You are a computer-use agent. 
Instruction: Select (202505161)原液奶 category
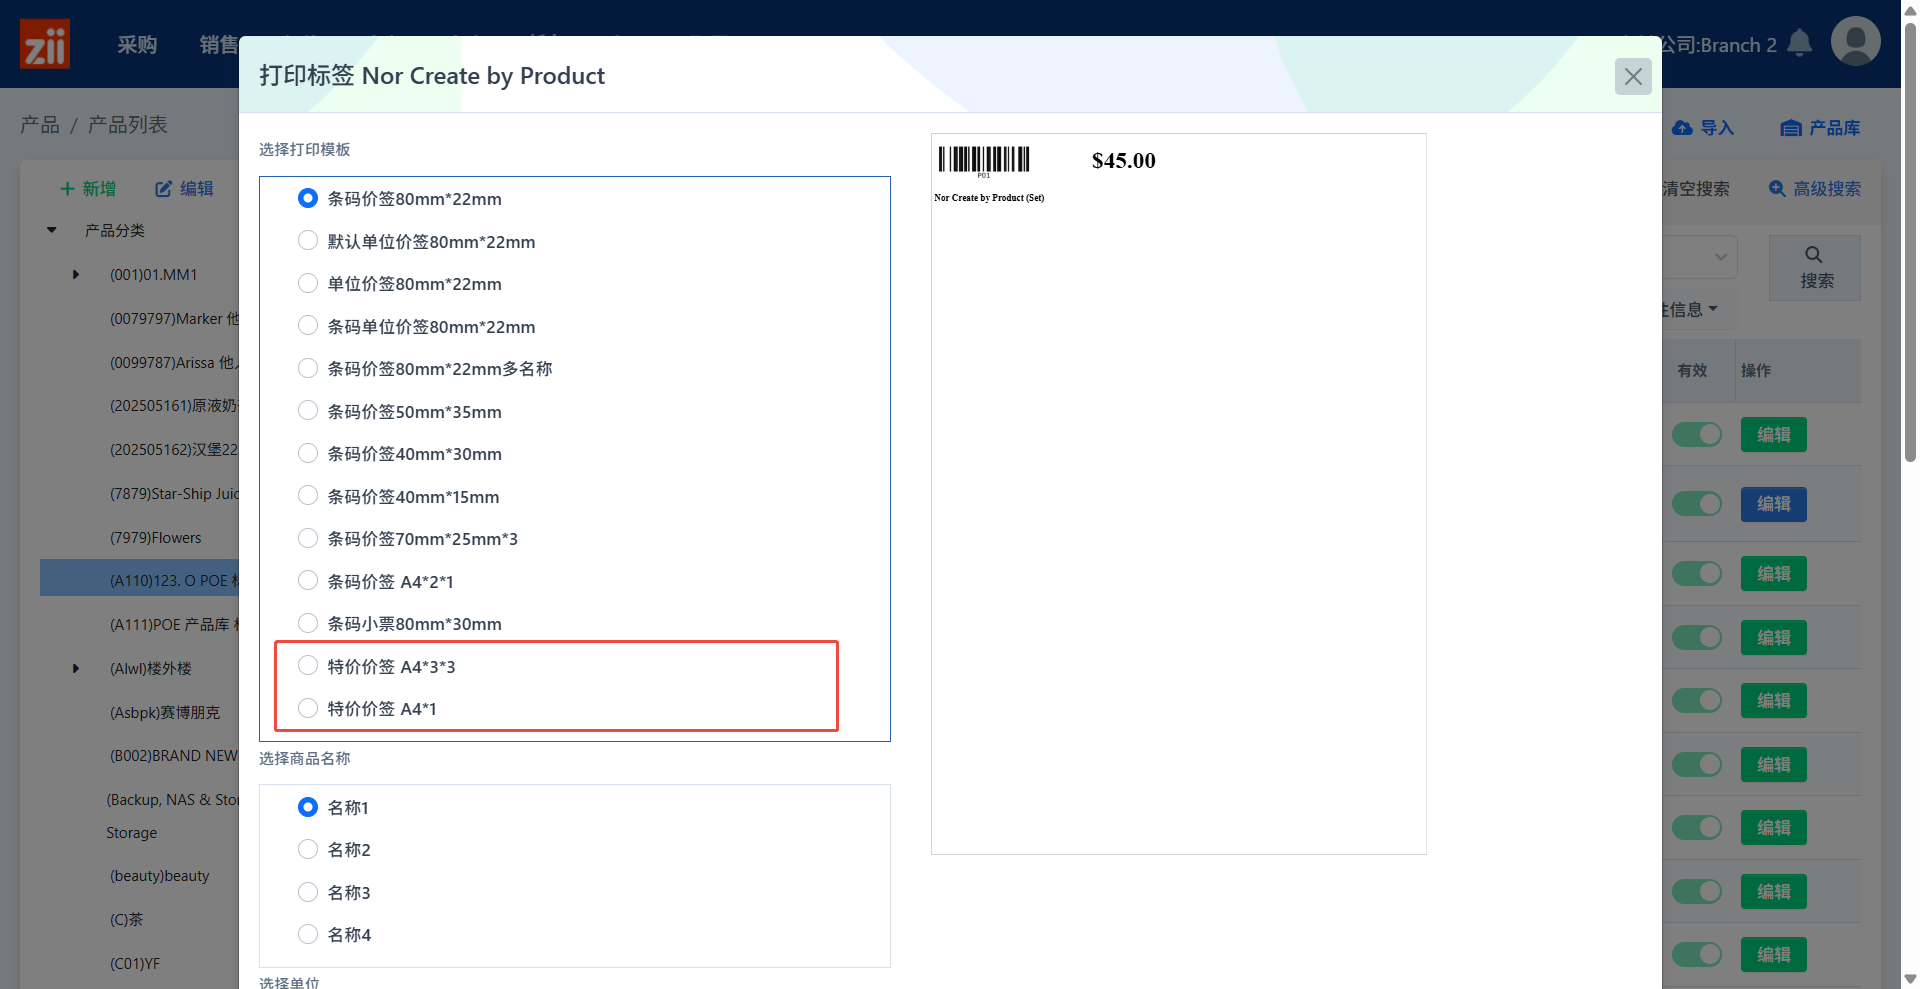click(x=174, y=406)
